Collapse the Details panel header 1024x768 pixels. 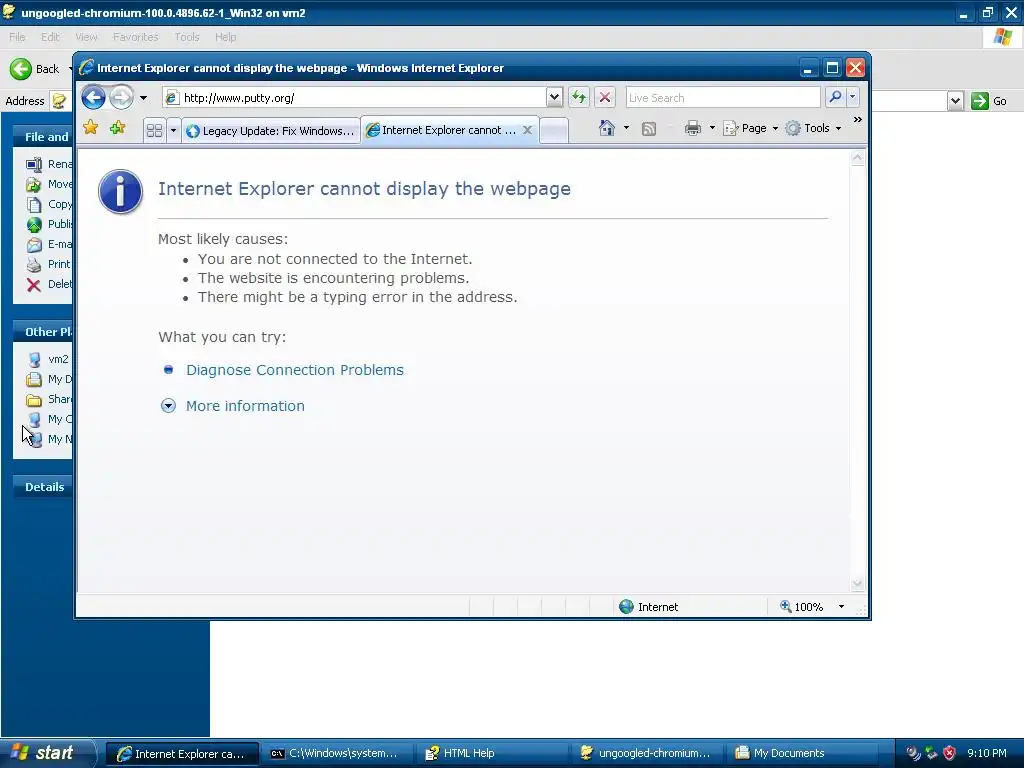(44, 487)
